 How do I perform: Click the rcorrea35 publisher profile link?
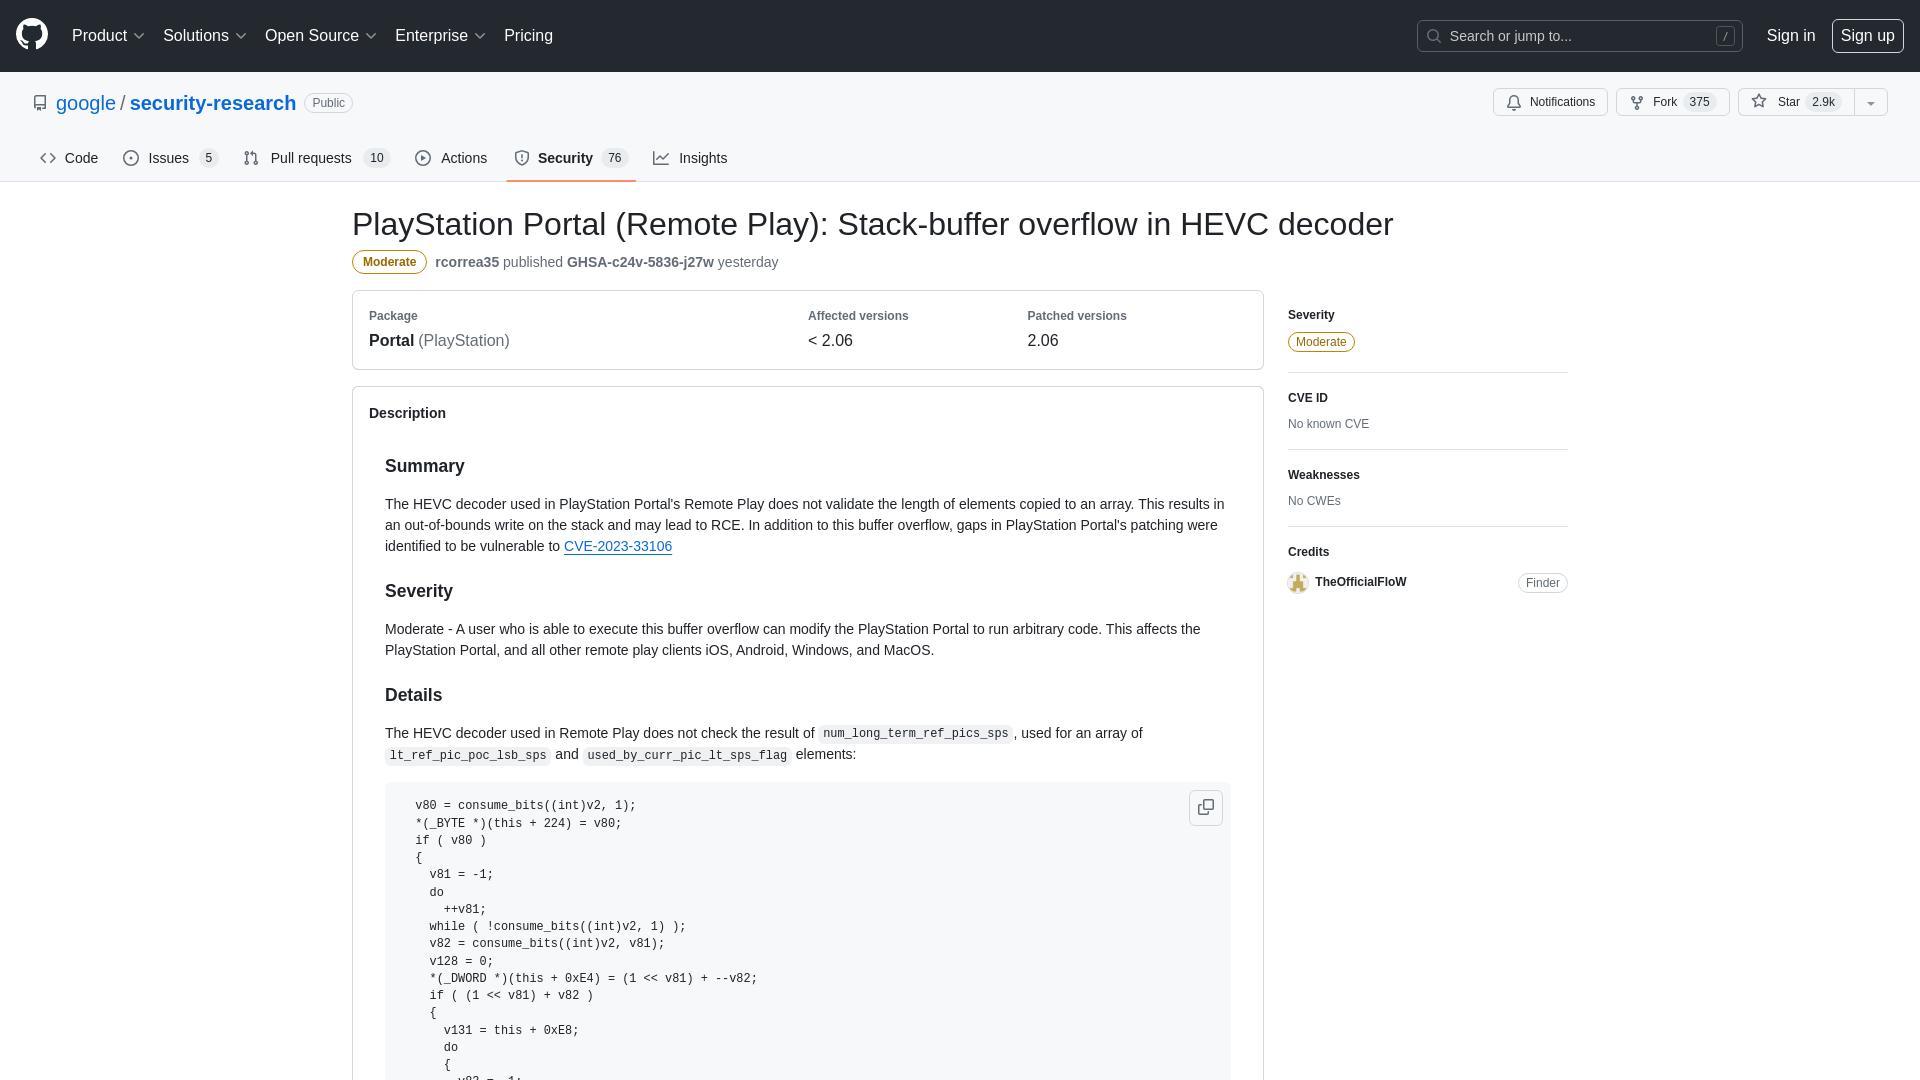[467, 261]
